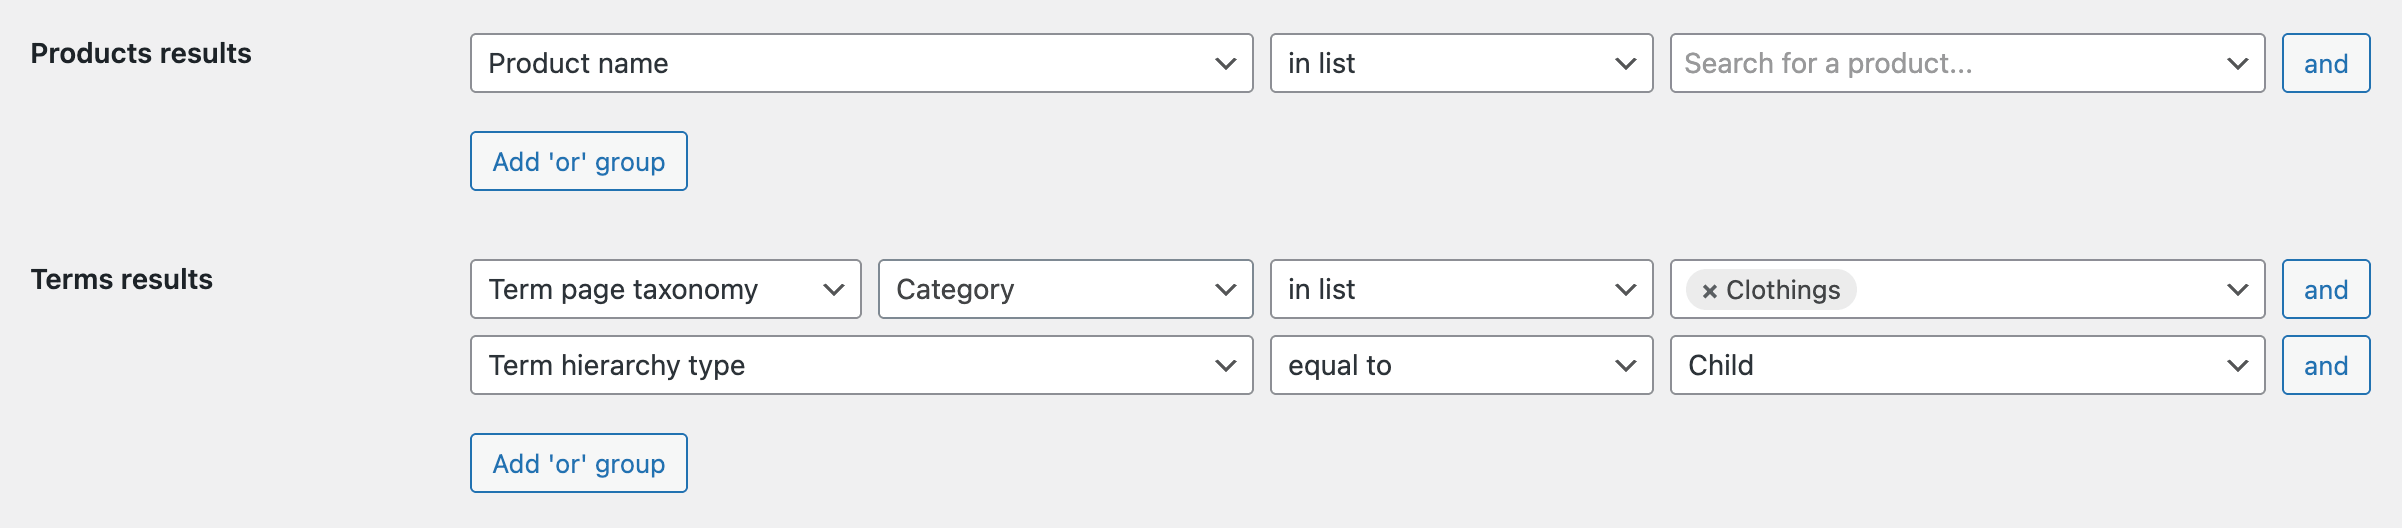The height and width of the screenshot is (528, 2402).
Task: Click 'and' button beside the Child row
Action: coord(2325,365)
